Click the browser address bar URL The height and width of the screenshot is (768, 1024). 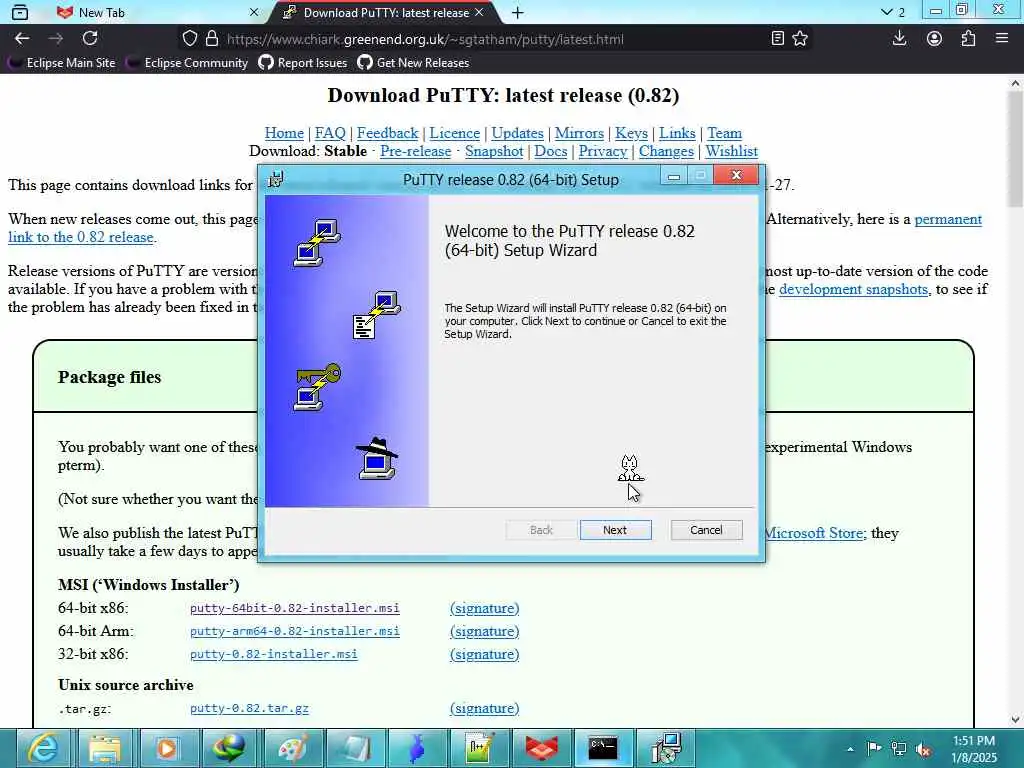(x=424, y=39)
